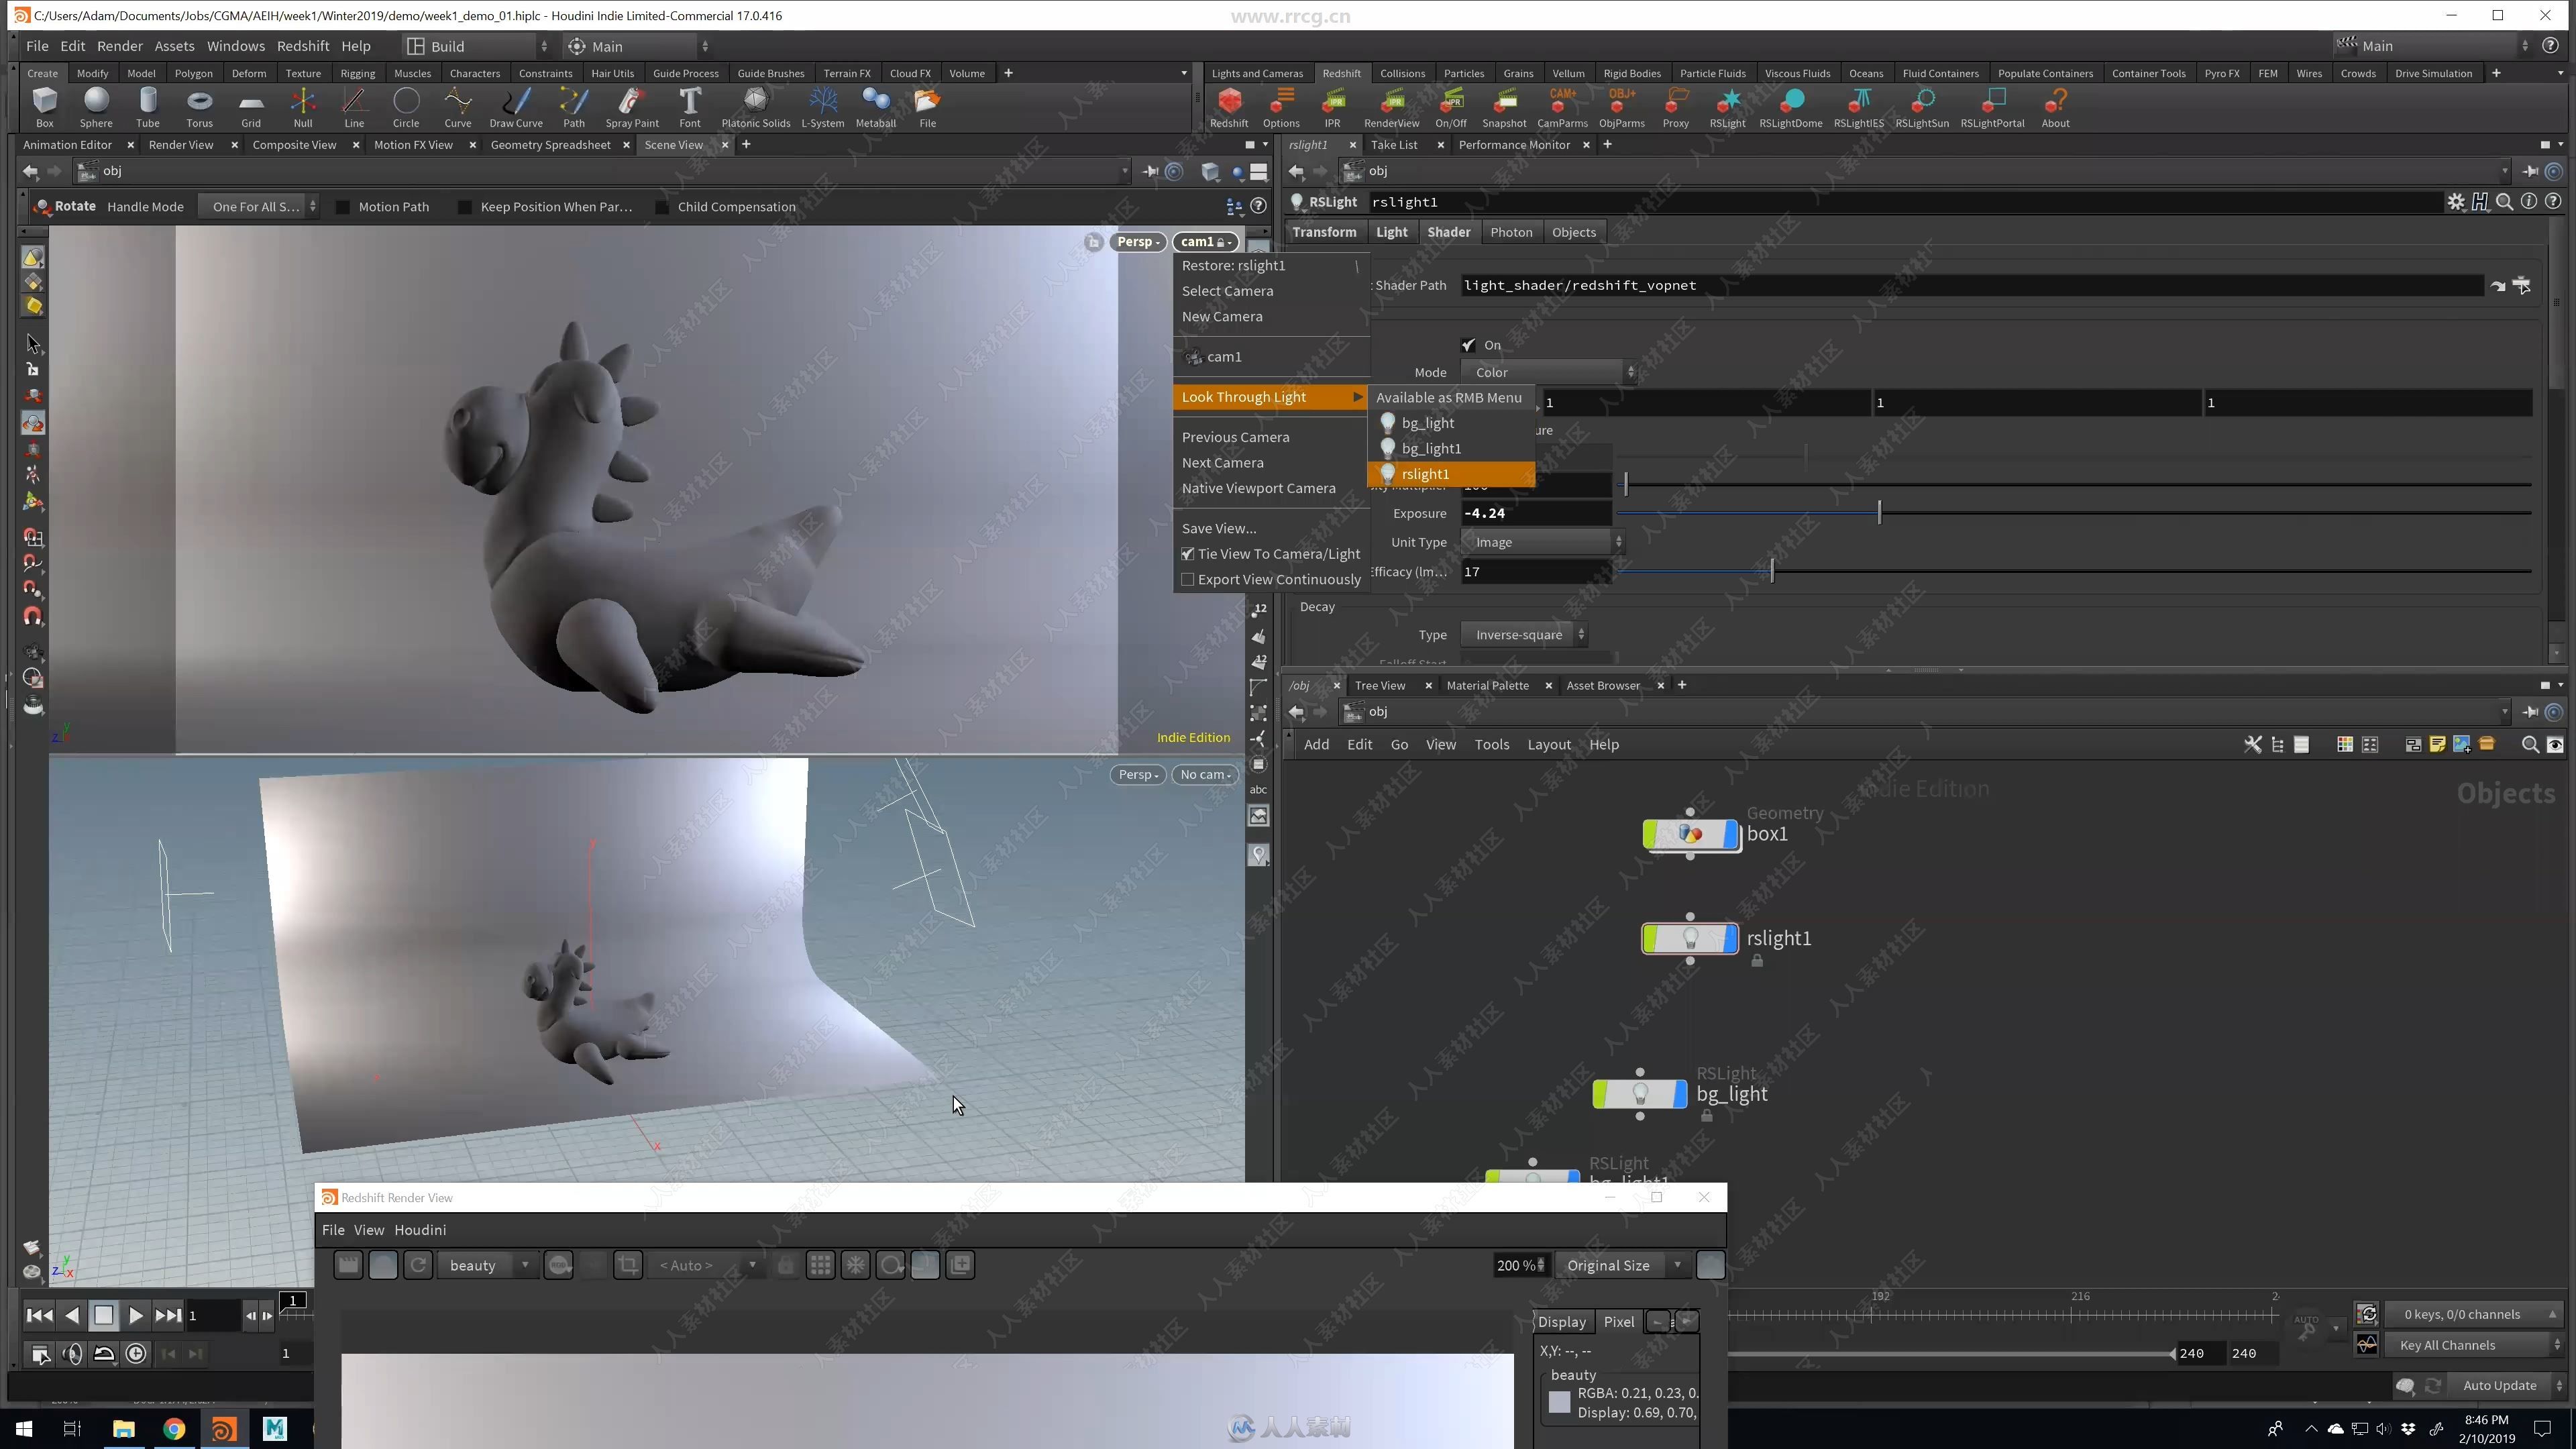The height and width of the screenshot is (1449, 2576).
Task: Uncheck Tie View To Camera/Light
Action: (x=1188, y=554)
